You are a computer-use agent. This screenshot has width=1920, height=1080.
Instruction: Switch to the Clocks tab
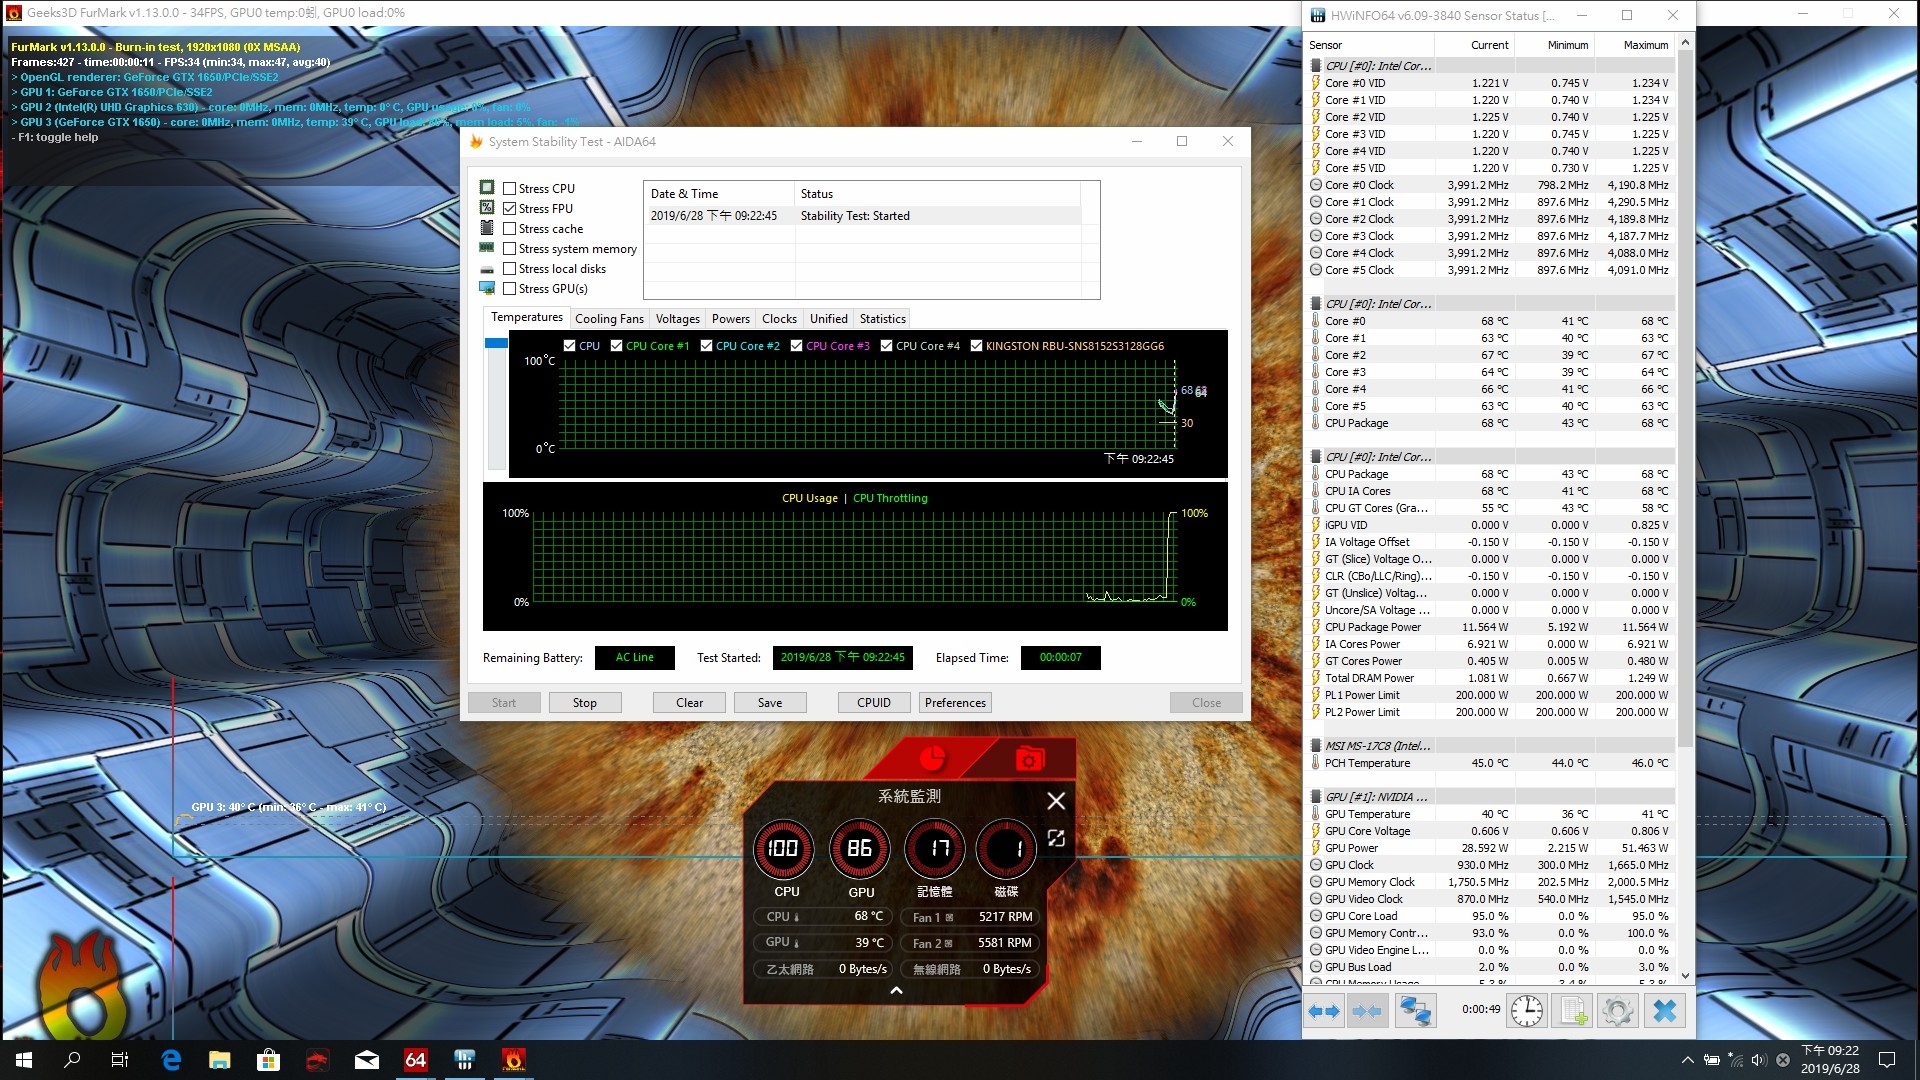tap(779, 319)
